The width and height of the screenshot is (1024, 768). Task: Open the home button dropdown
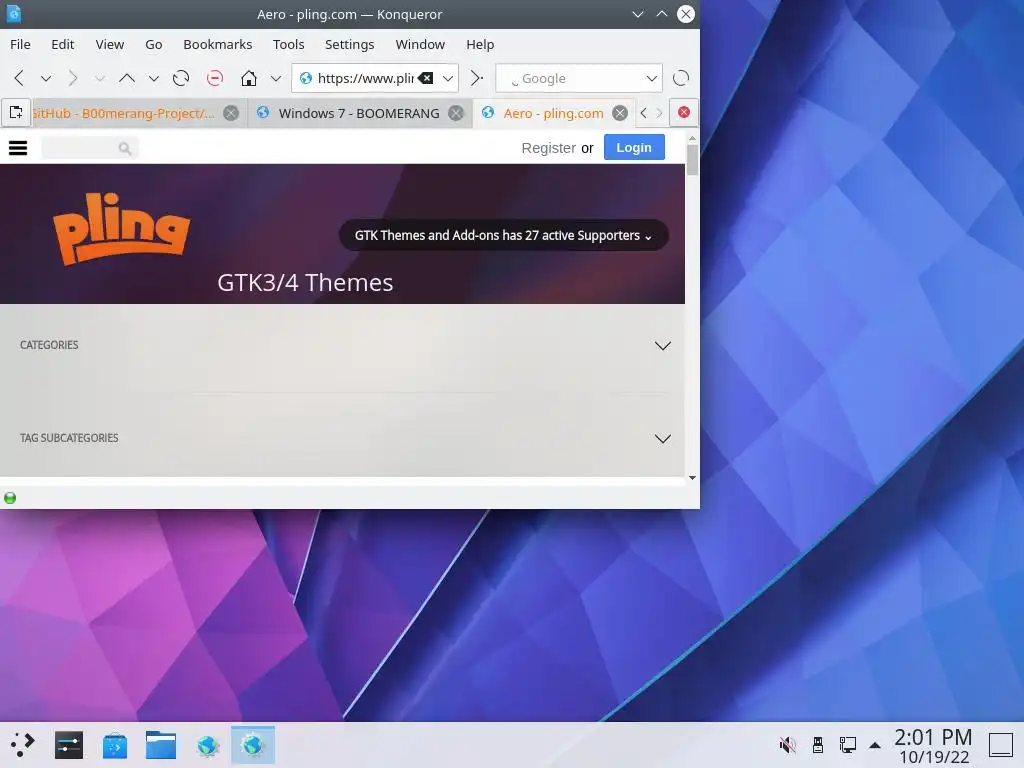click(x=276, y=78)
